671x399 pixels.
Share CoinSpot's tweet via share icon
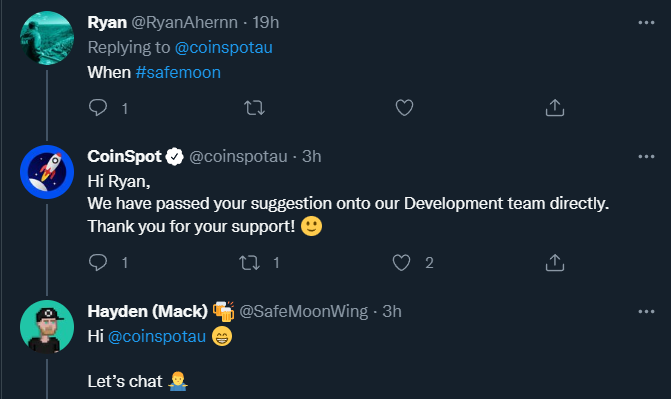555,262
